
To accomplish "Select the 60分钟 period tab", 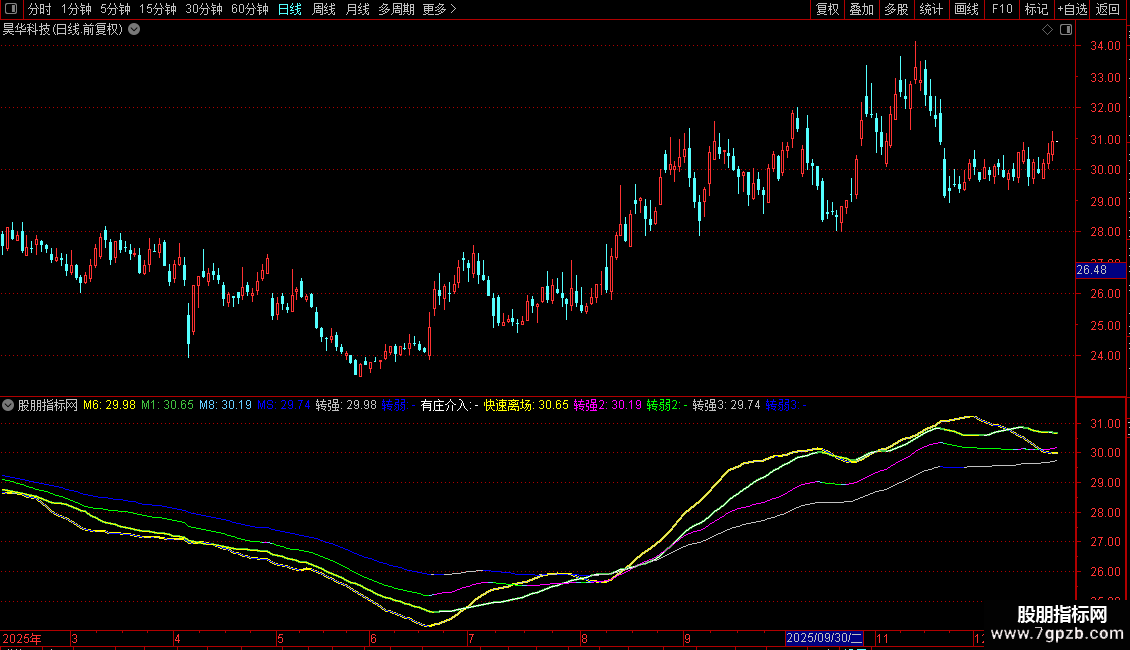I will (x=249, y=10).
